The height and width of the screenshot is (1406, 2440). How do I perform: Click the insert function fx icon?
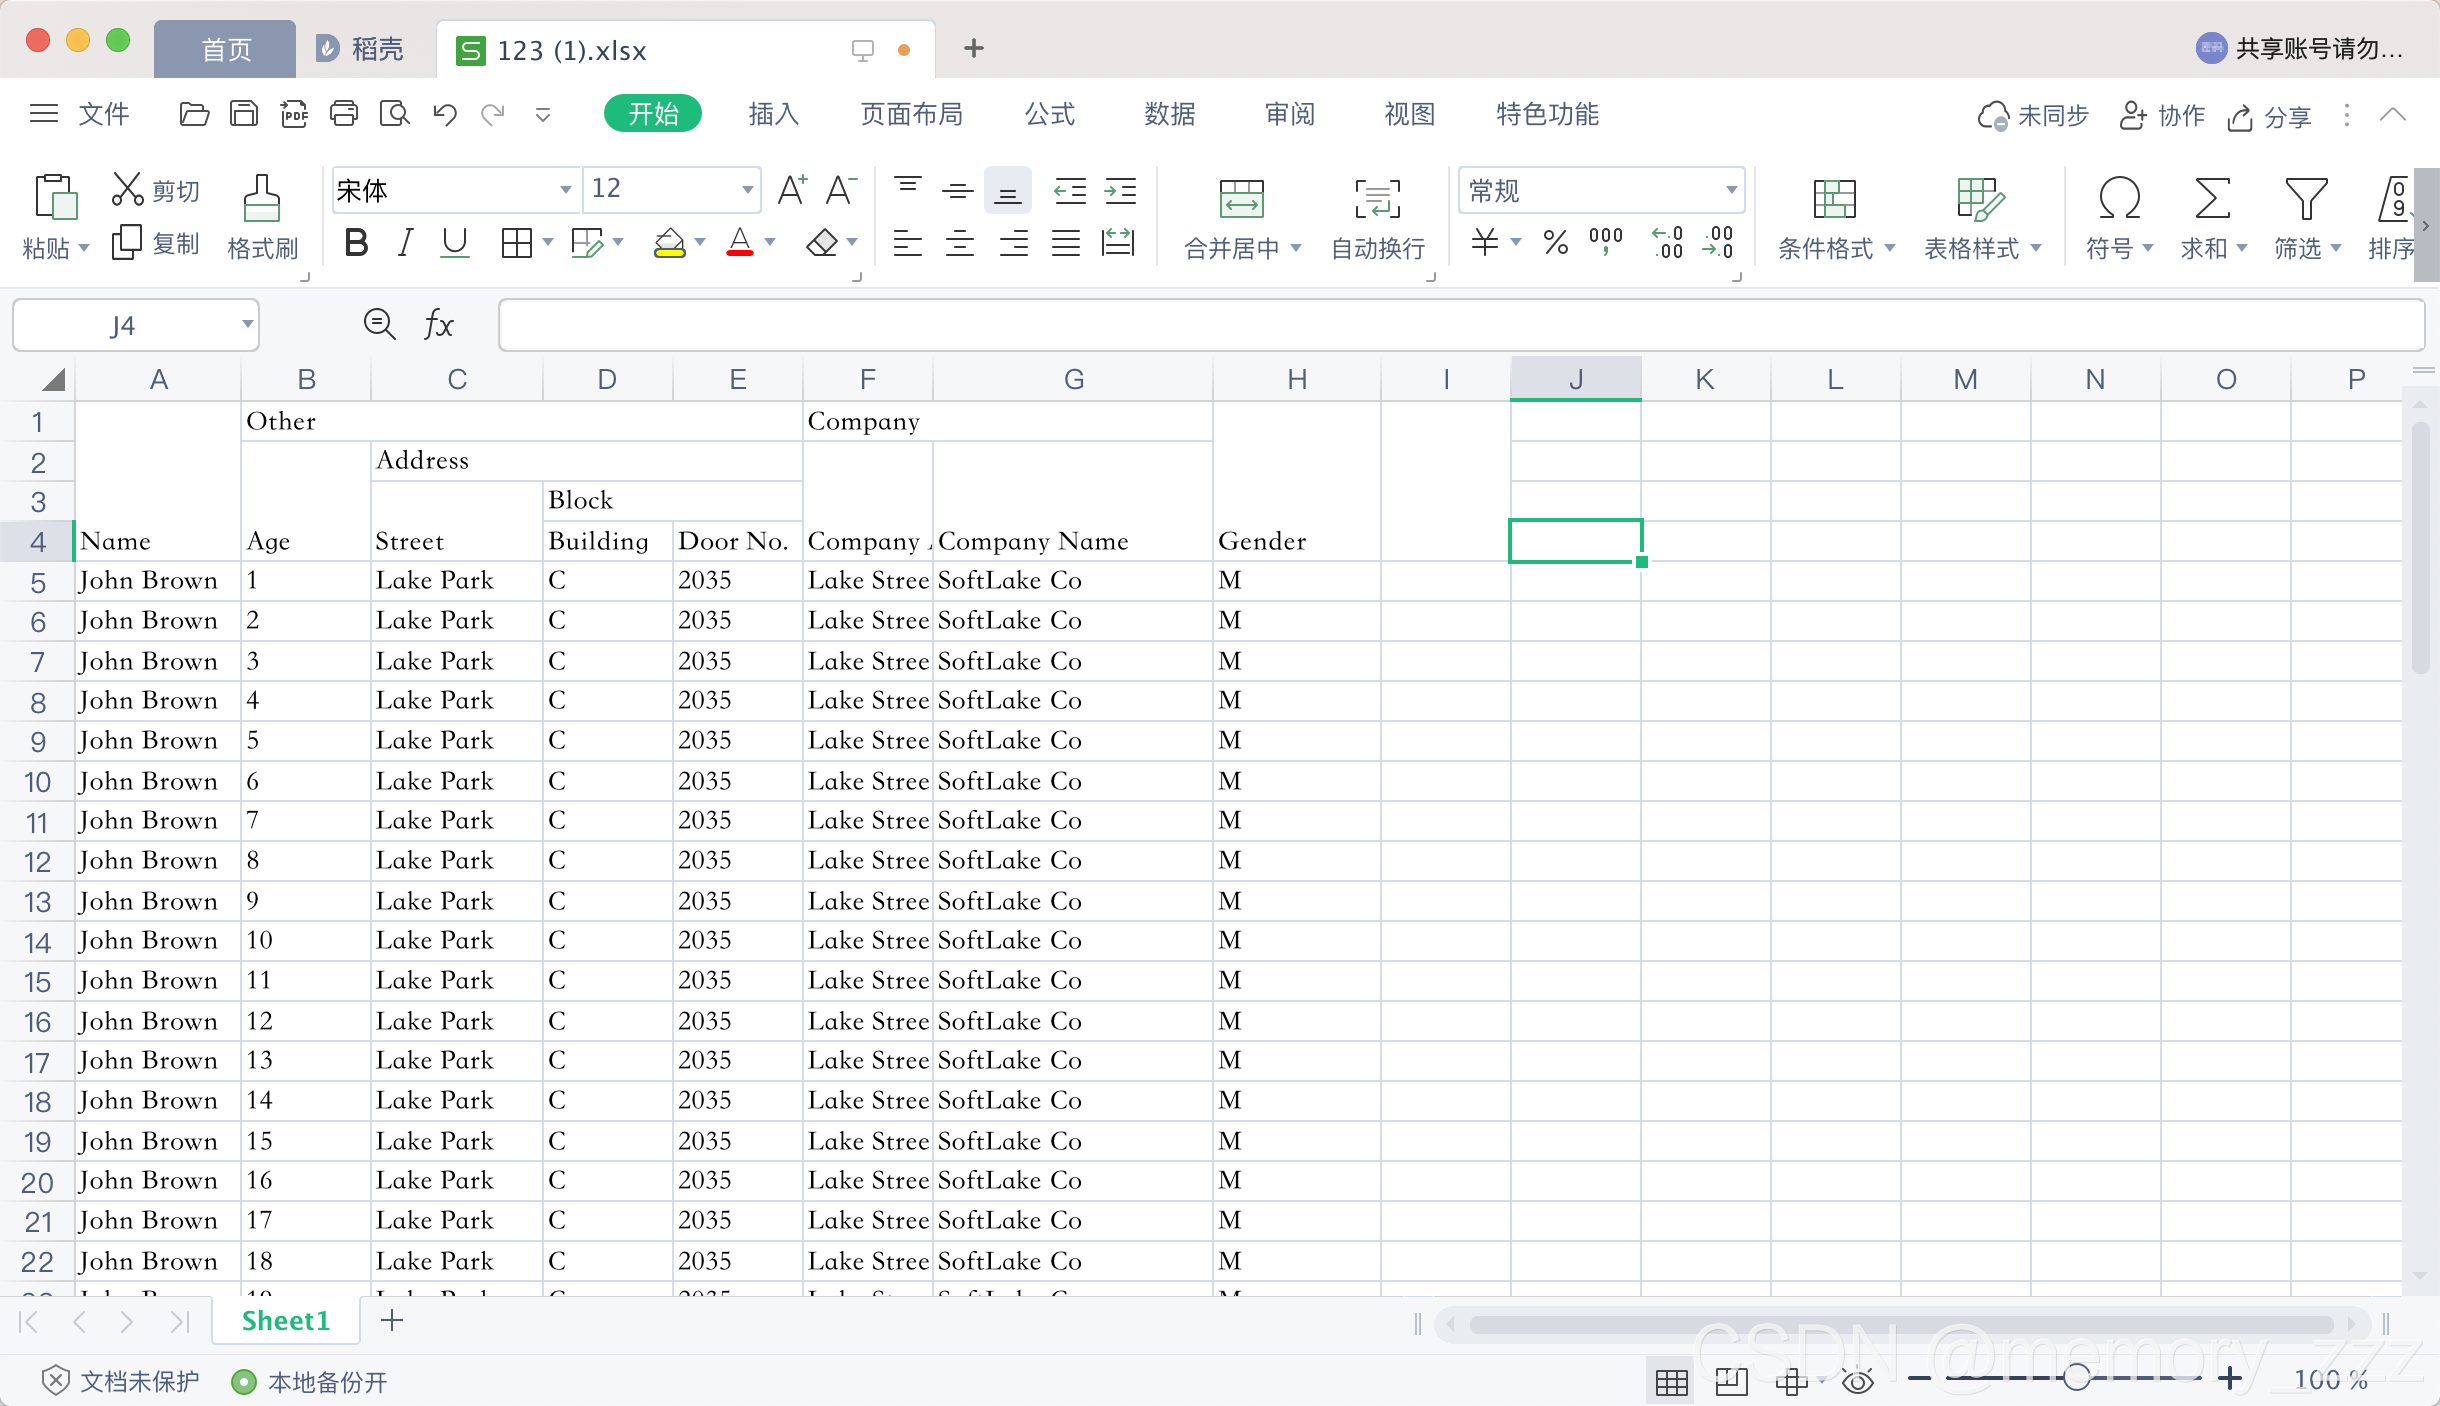(438, 325)
